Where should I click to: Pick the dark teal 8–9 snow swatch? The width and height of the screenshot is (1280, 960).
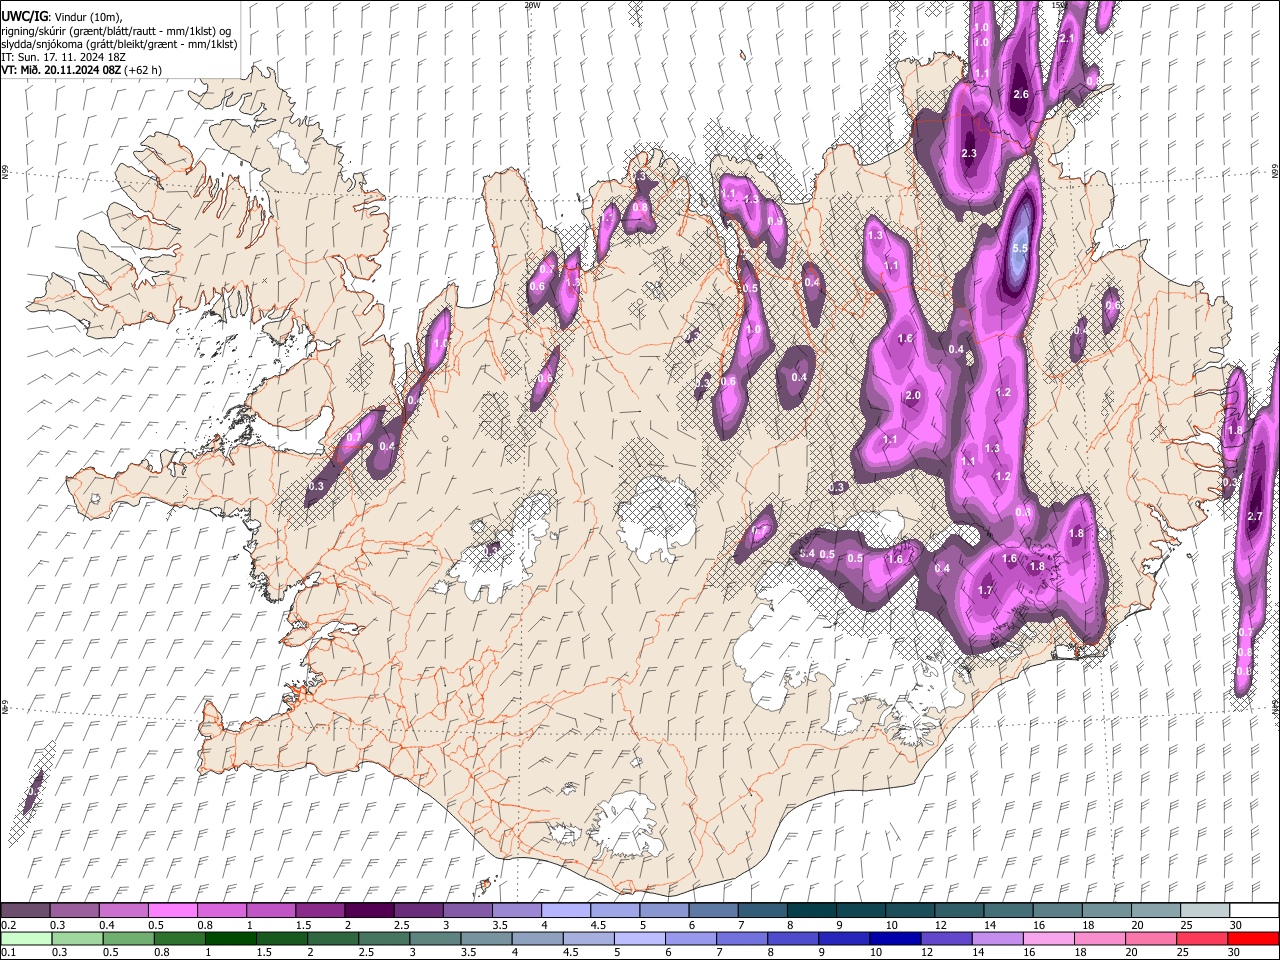812,910
